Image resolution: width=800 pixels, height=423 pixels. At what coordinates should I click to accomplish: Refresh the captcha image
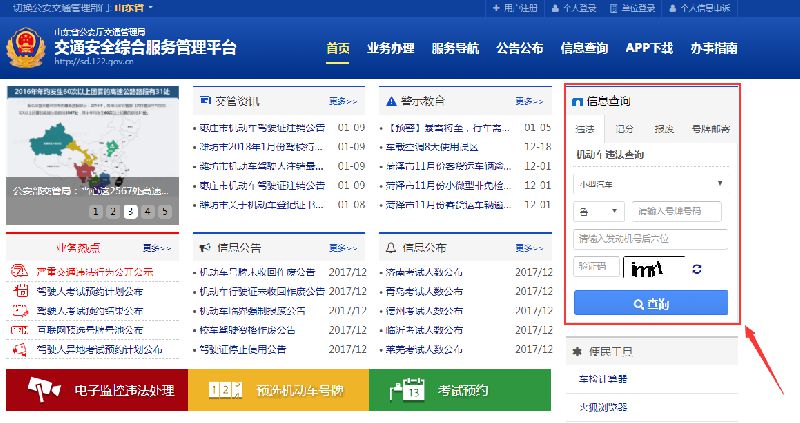pyautogui.click(x=697, y=268)
